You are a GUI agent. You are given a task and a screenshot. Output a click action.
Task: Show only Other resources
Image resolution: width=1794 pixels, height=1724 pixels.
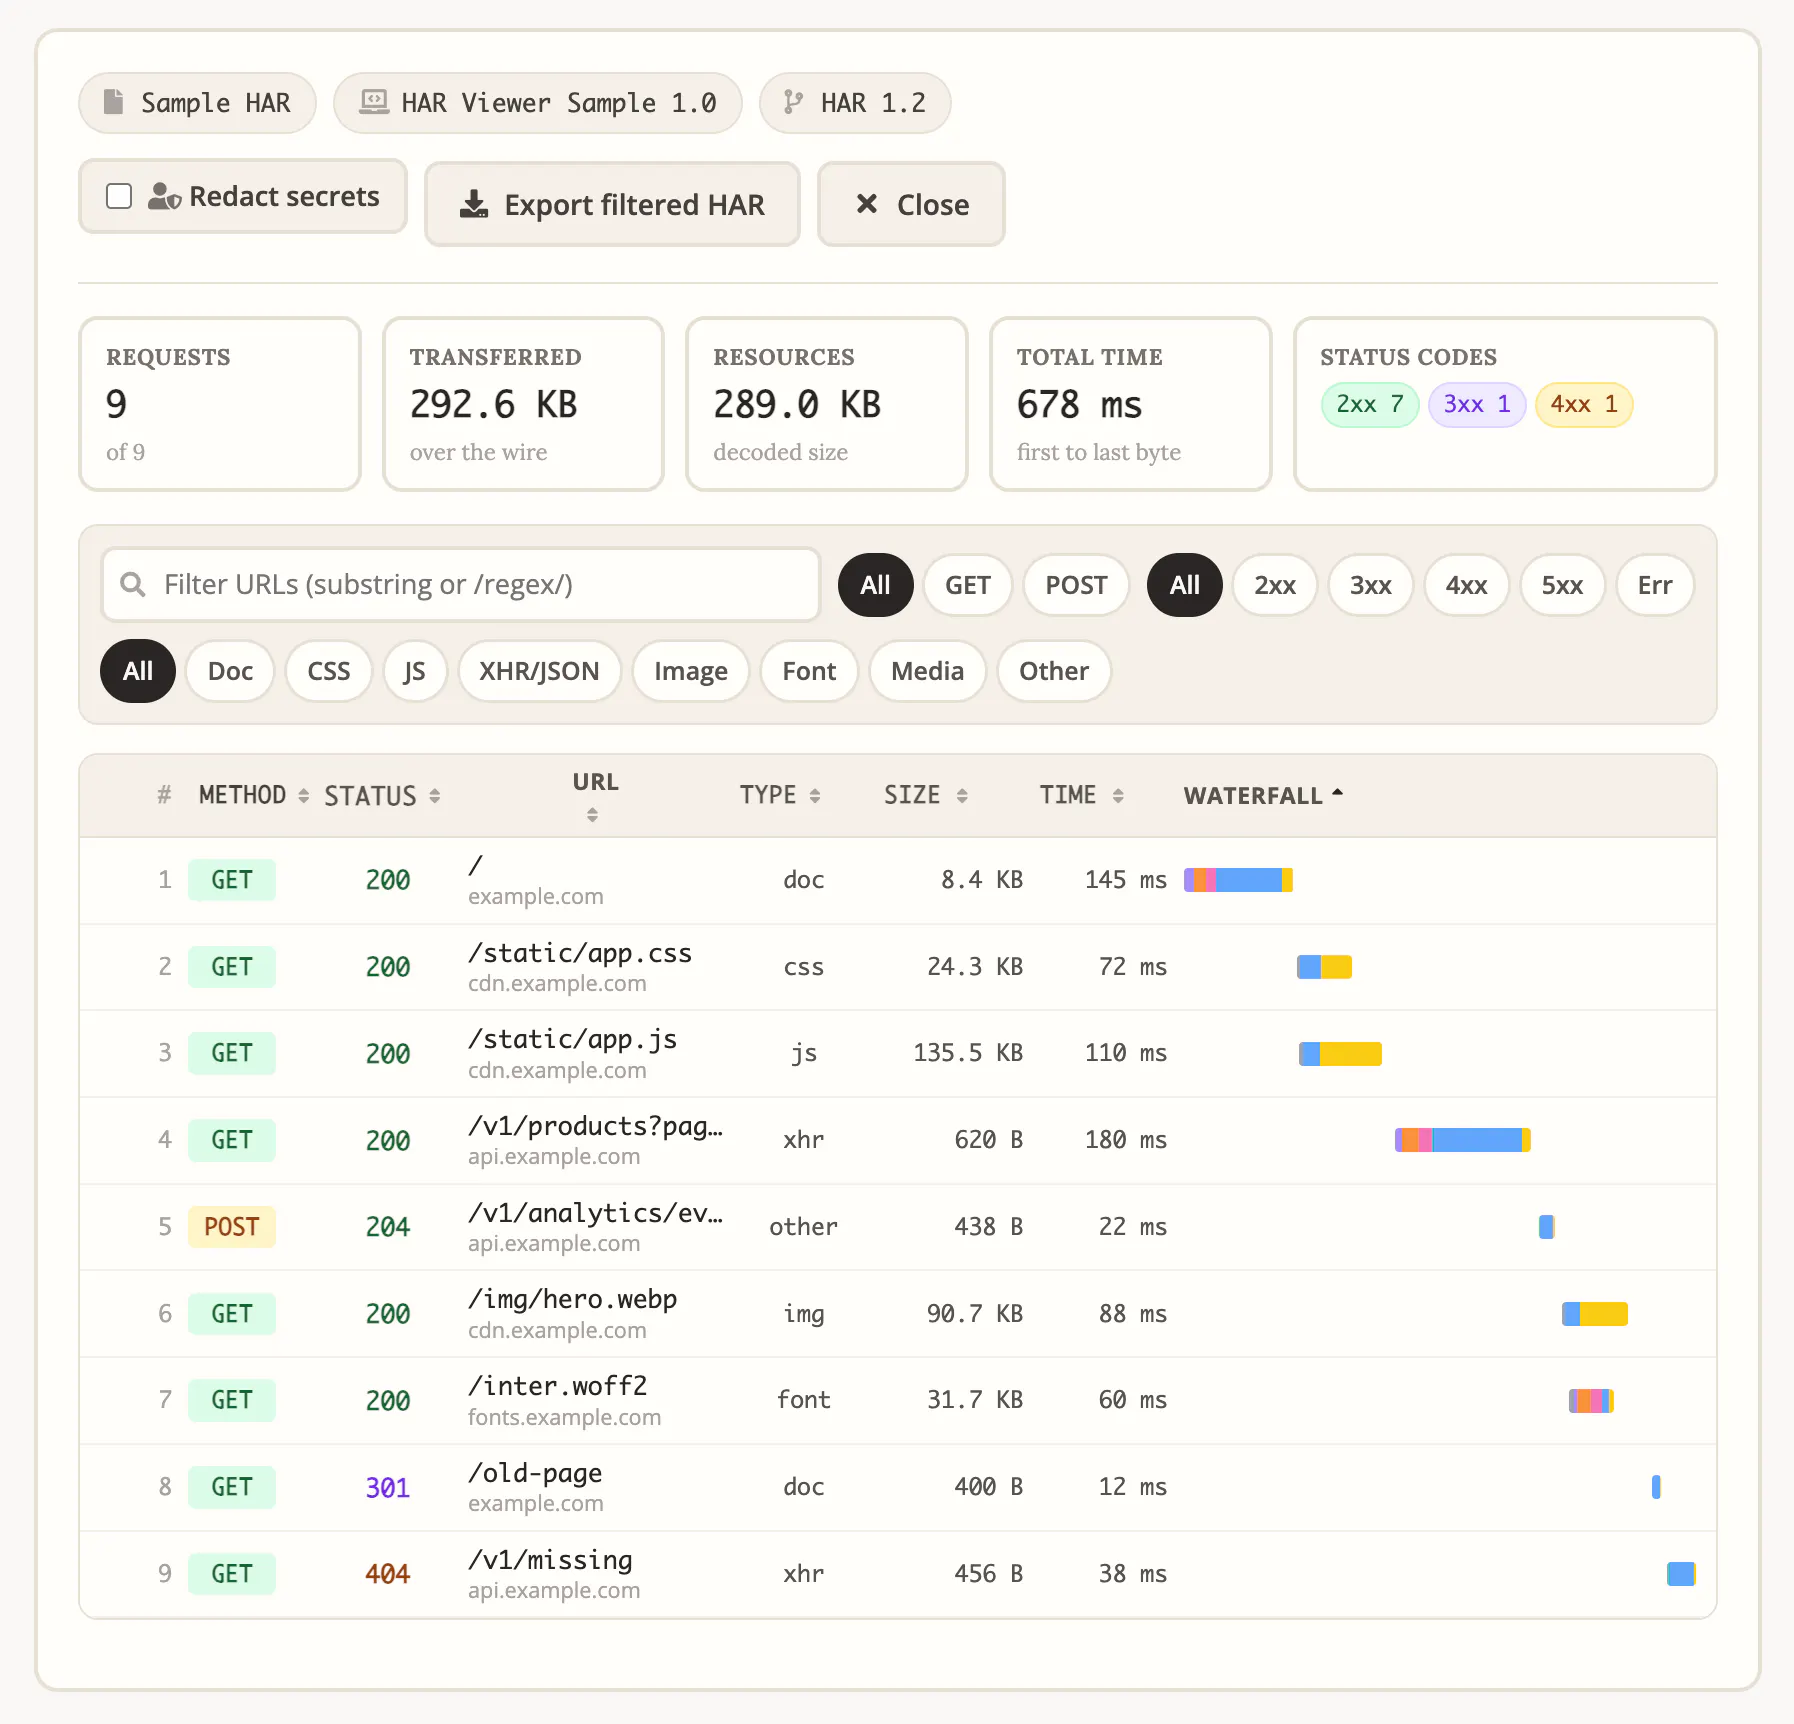coord(1054,671)
